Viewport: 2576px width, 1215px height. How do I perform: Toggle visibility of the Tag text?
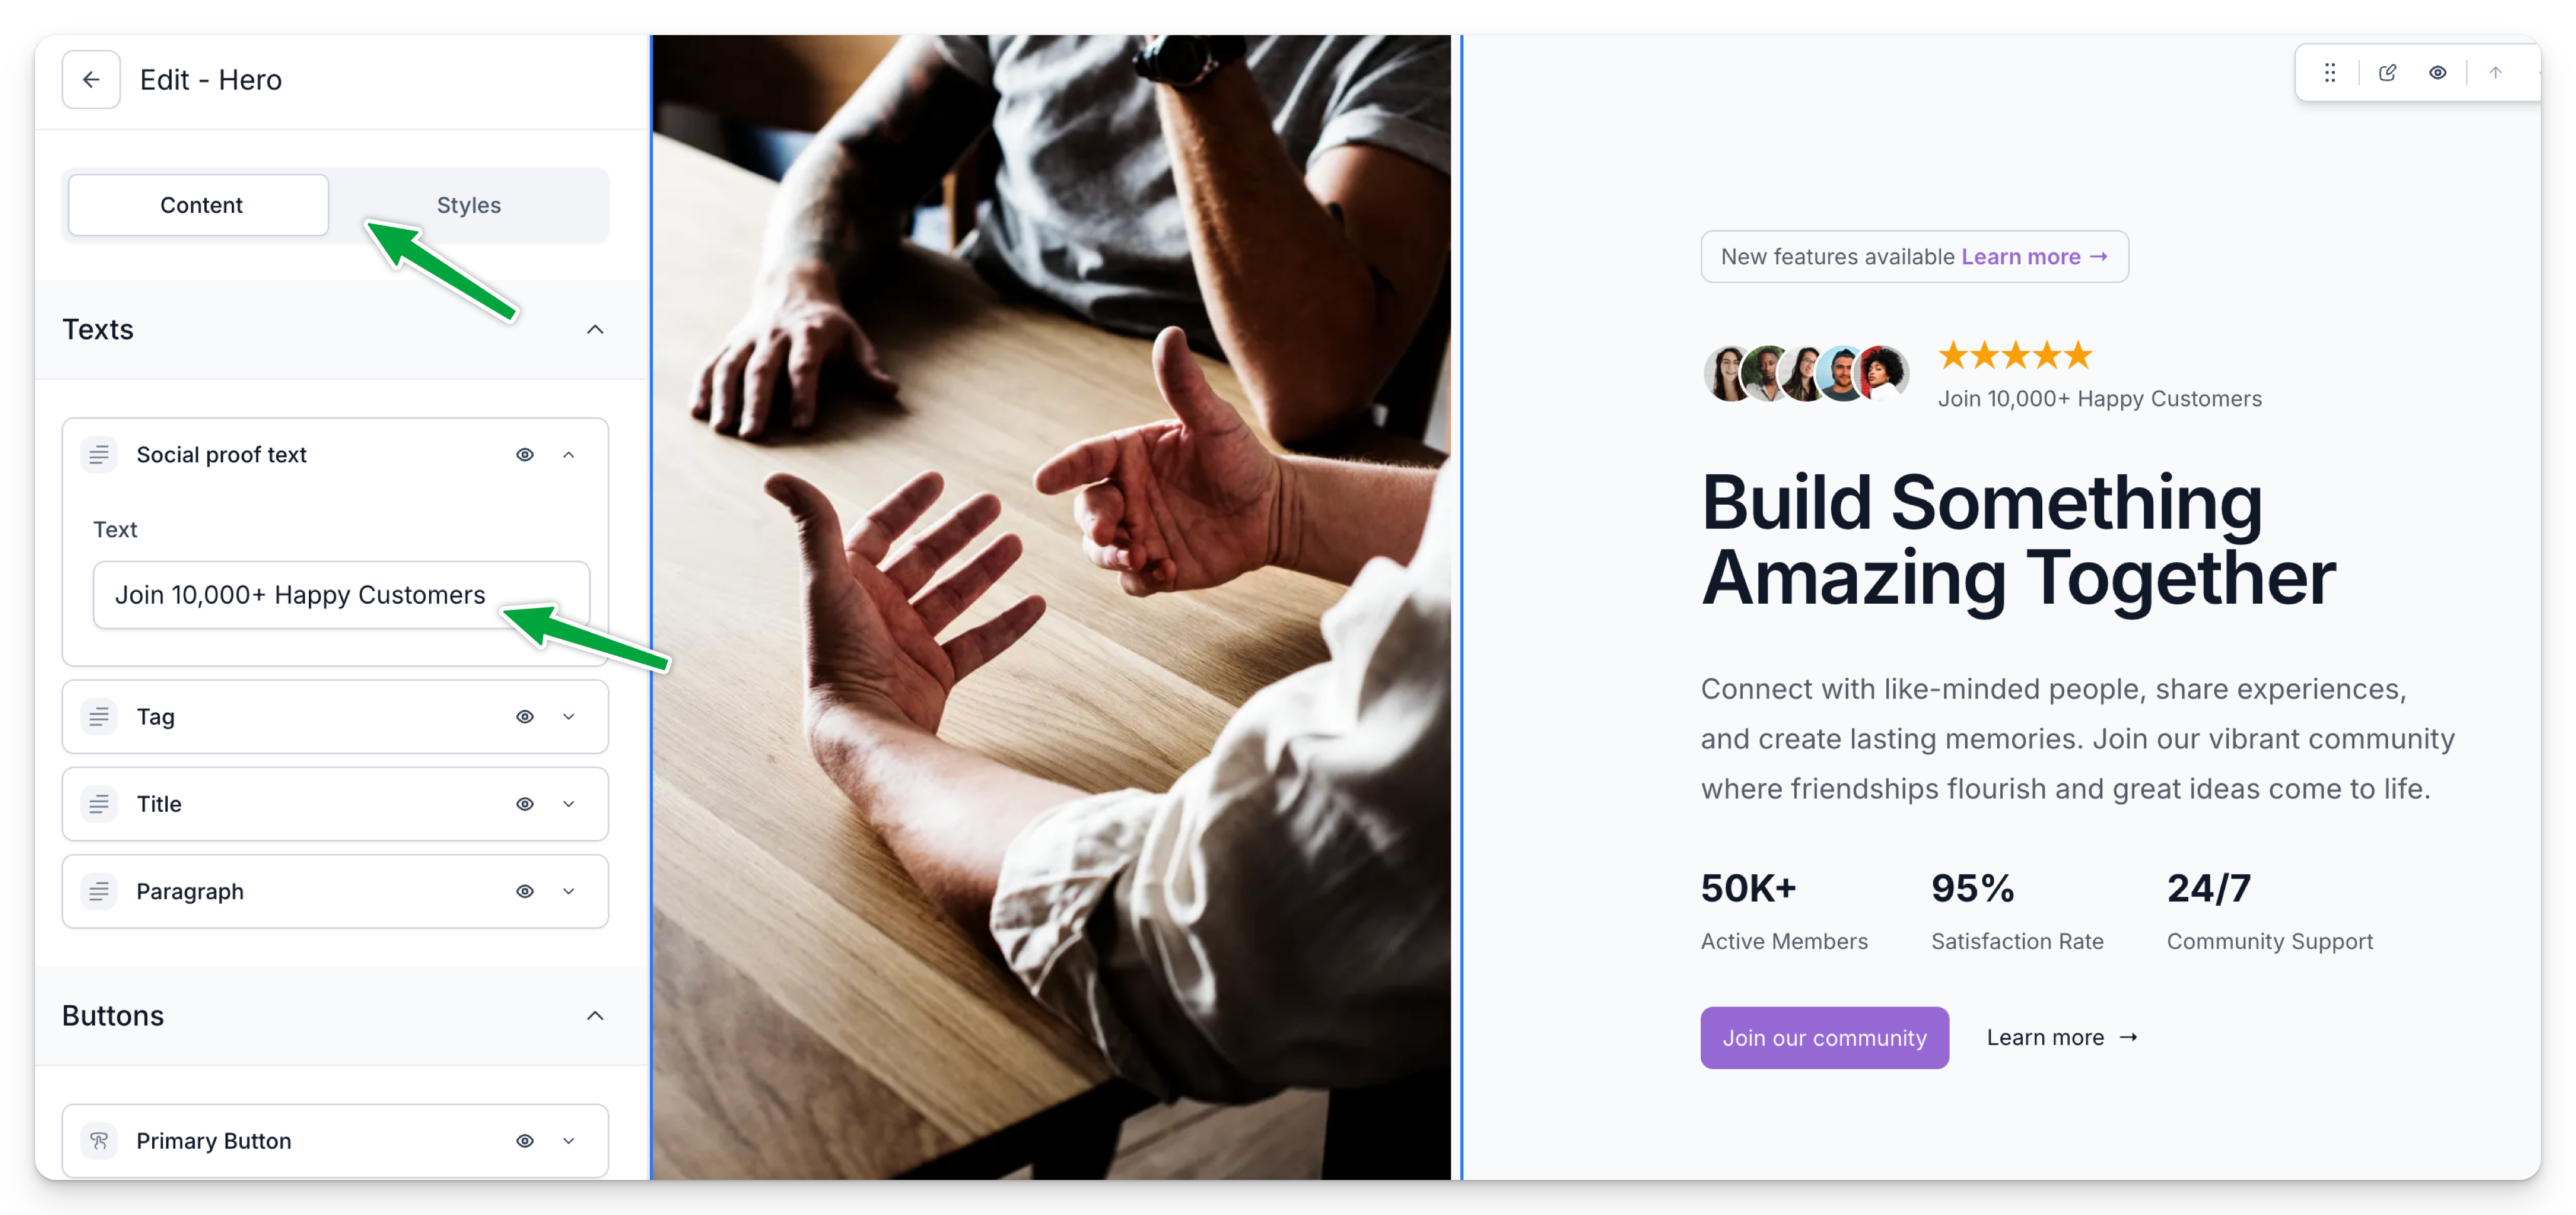[525, 716]
